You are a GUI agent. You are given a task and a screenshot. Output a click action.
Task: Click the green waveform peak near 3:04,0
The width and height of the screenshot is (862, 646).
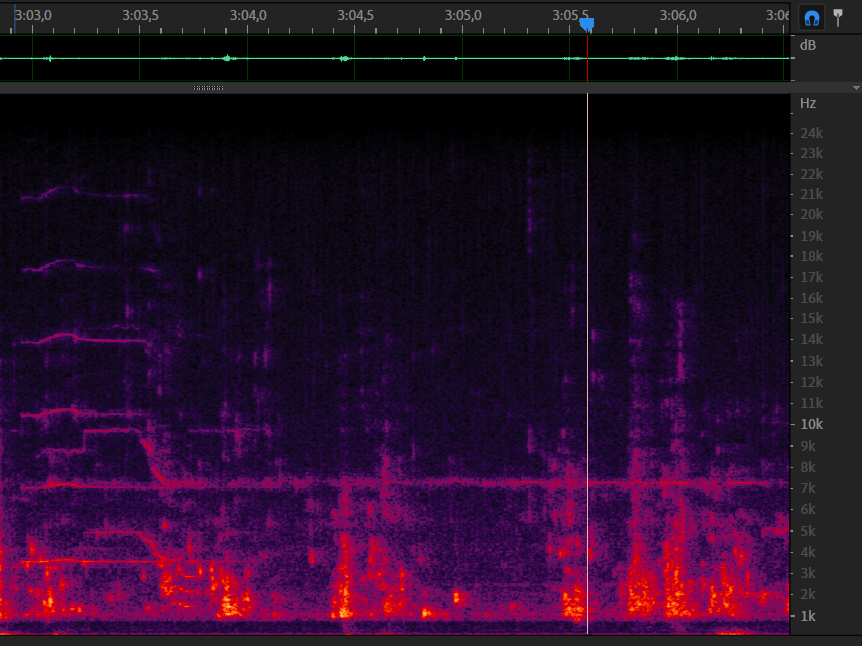coord(228,58)
